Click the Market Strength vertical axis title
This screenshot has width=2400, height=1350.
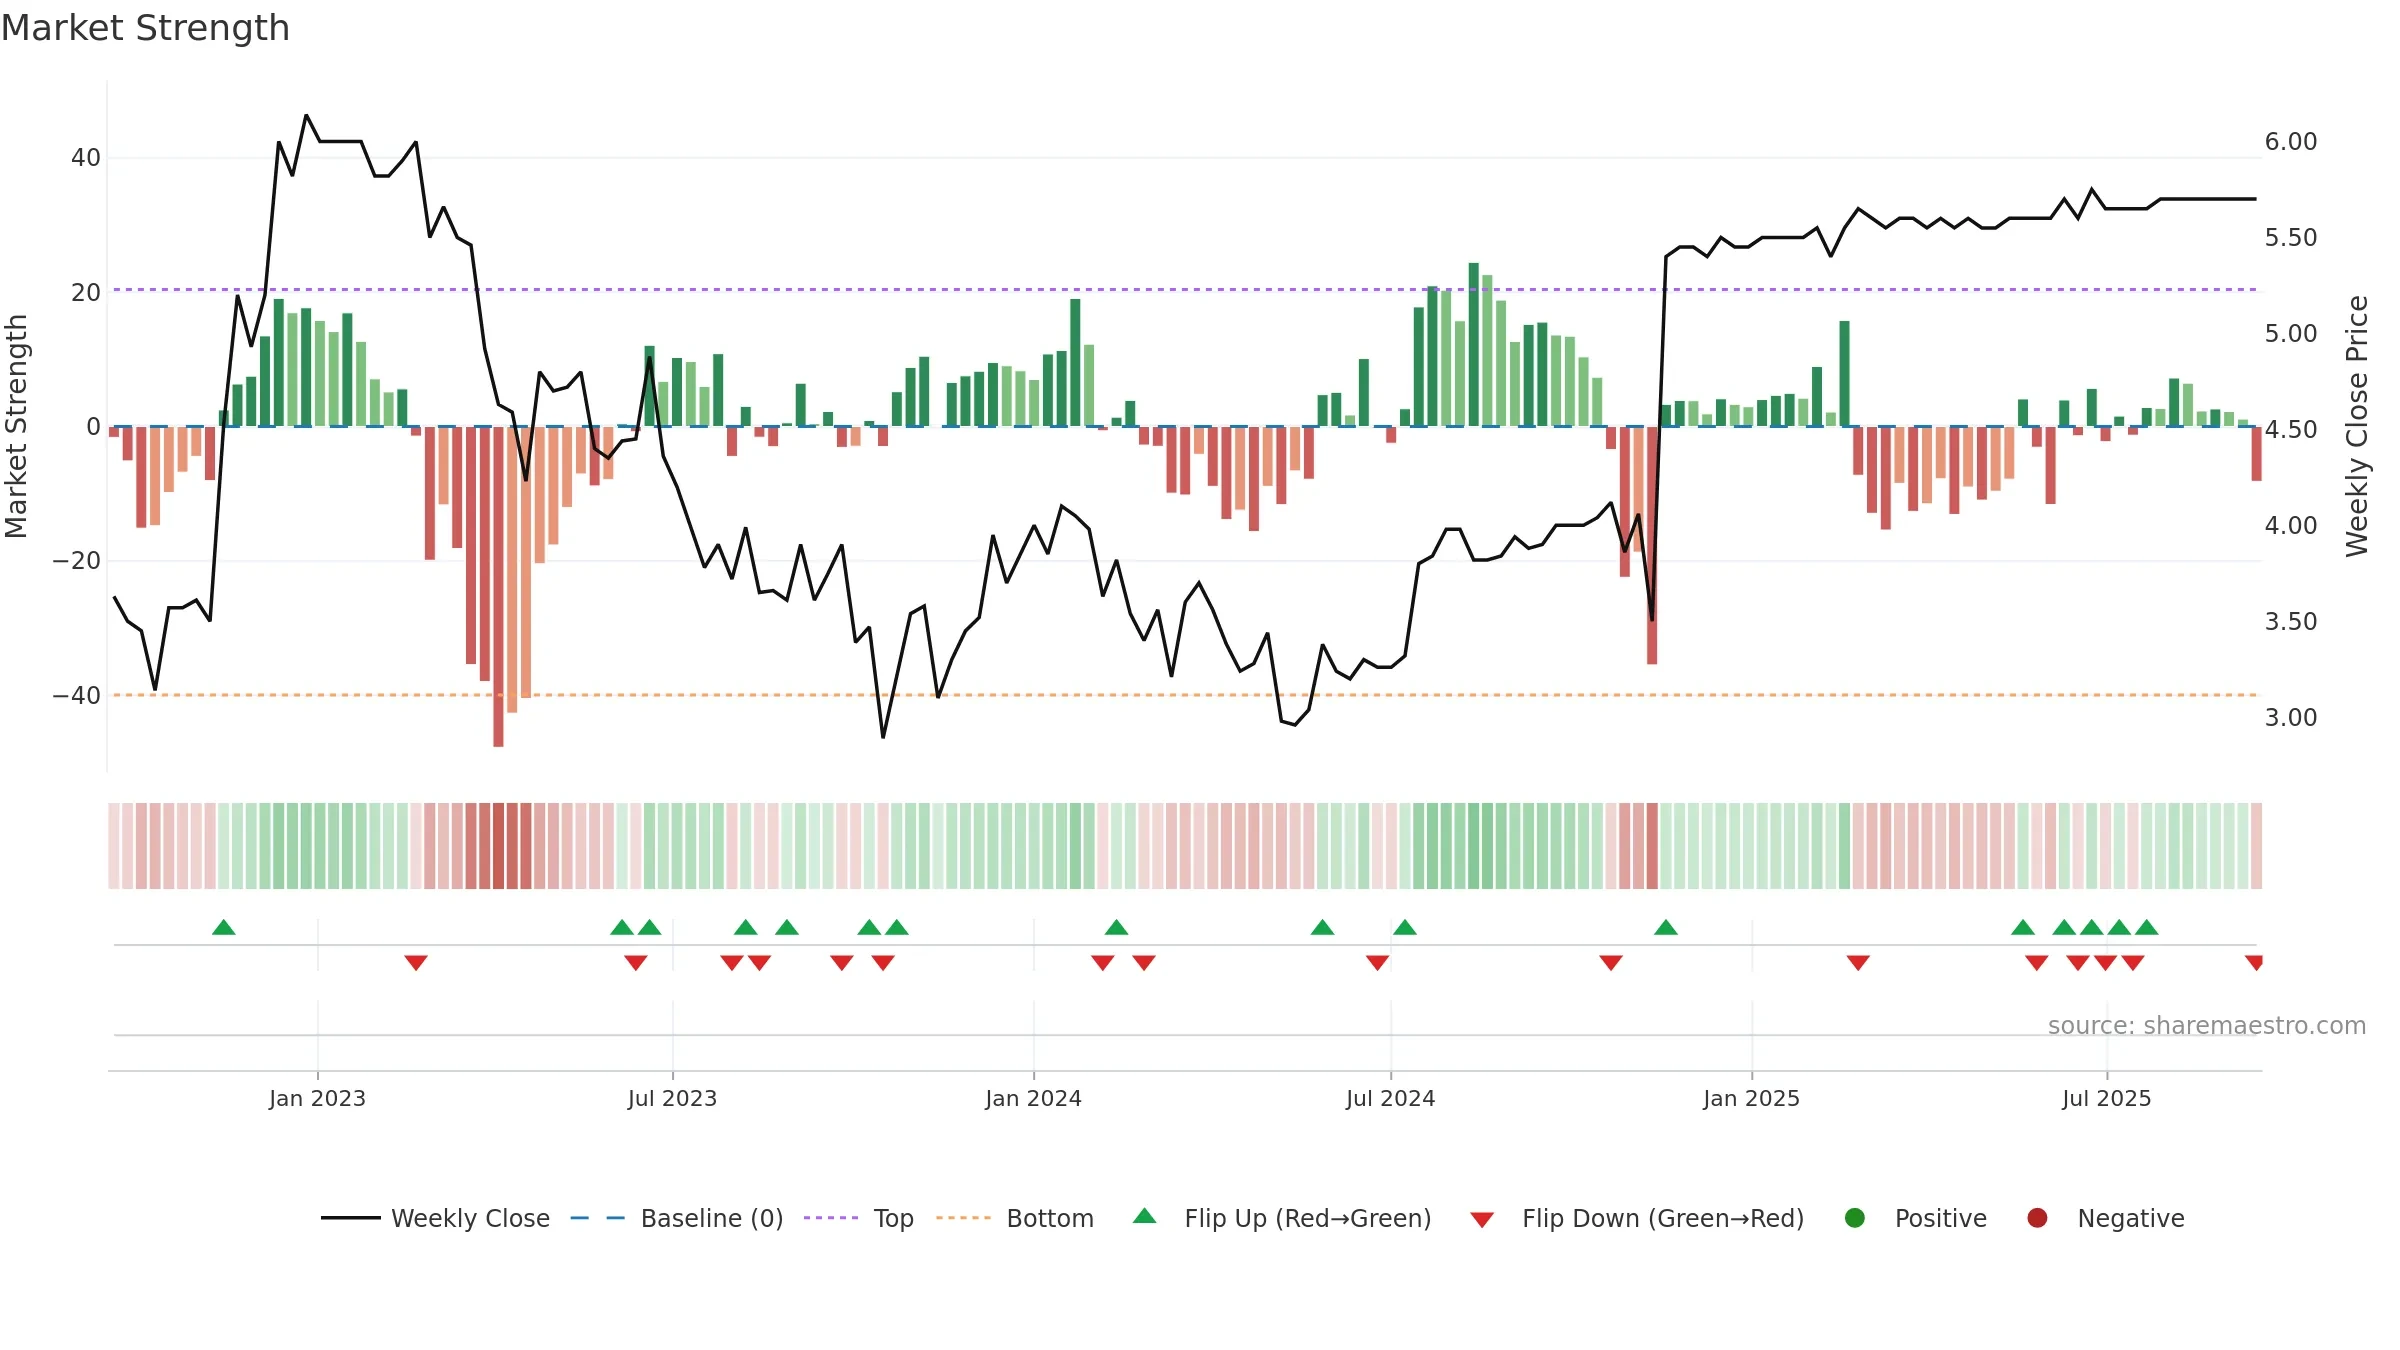tap(17, 426)
